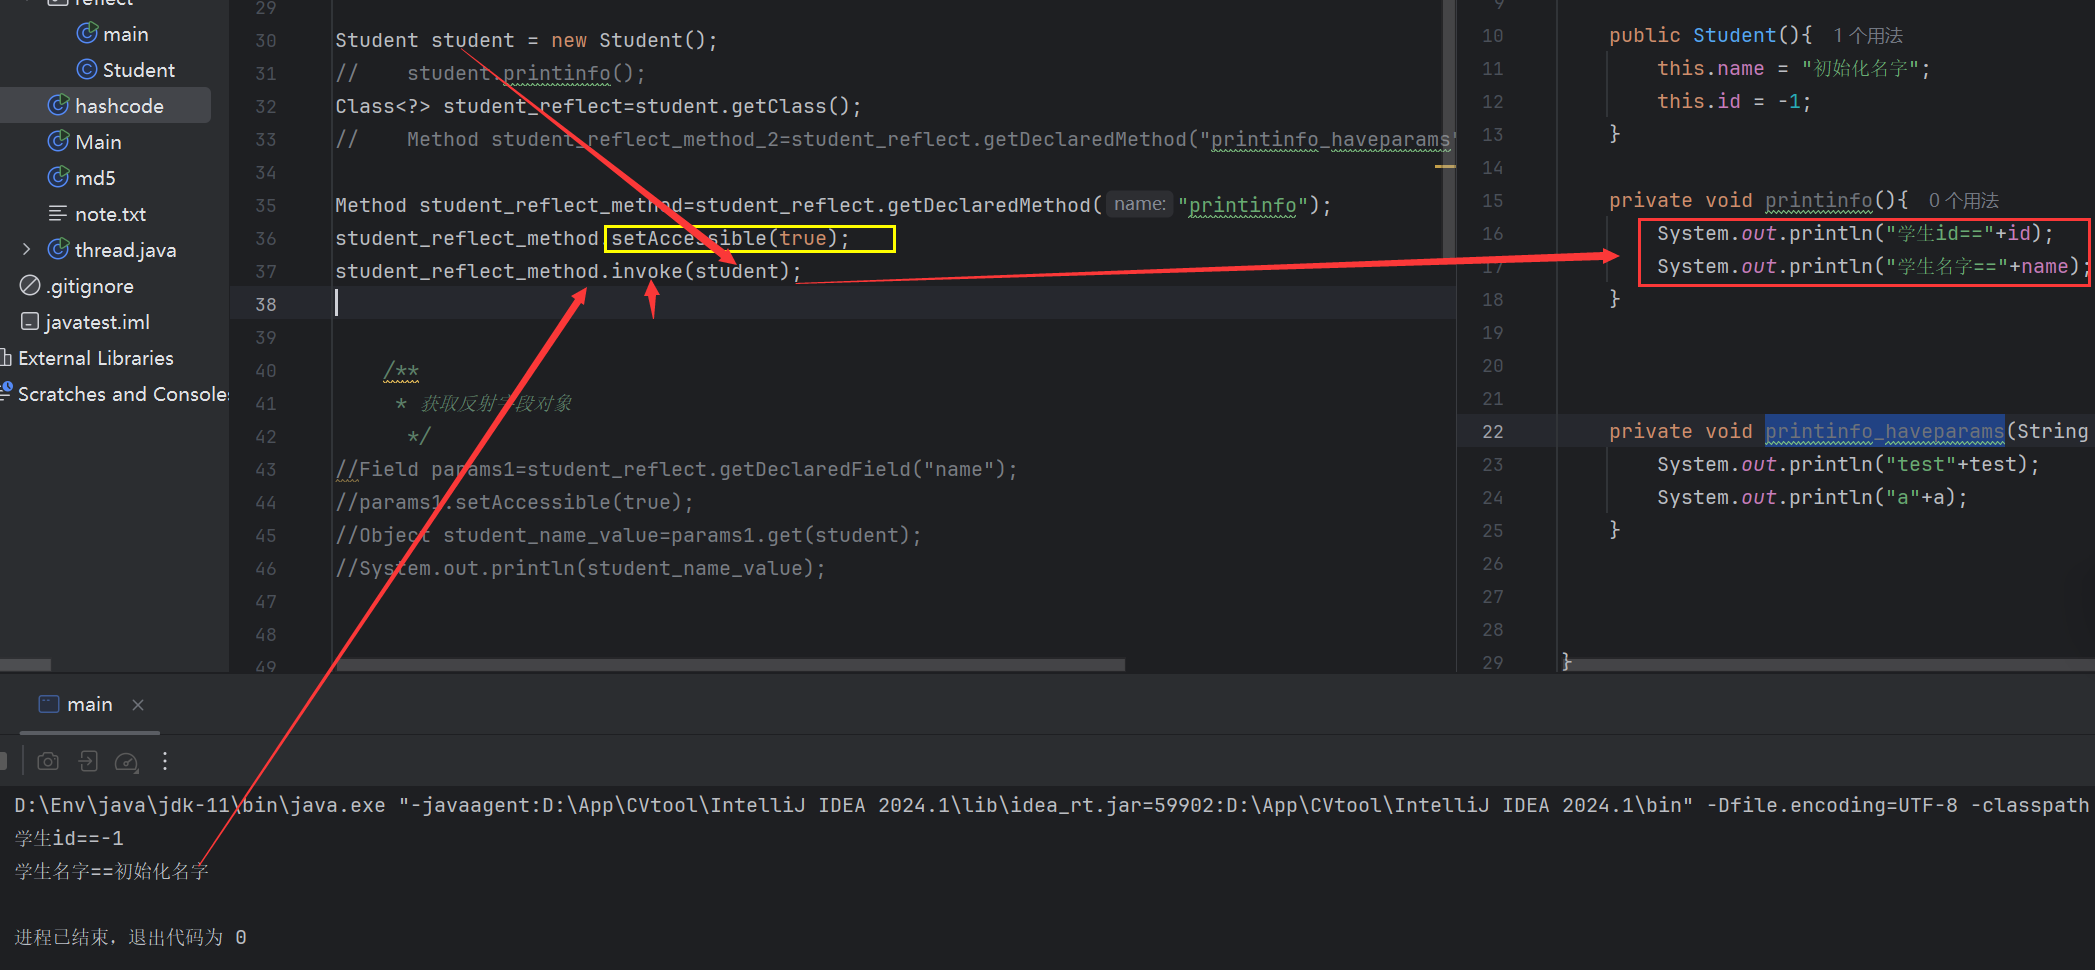Open hashcode class in project tree
The height and width of the screenshot is (970, 2095).
[118, 106]
